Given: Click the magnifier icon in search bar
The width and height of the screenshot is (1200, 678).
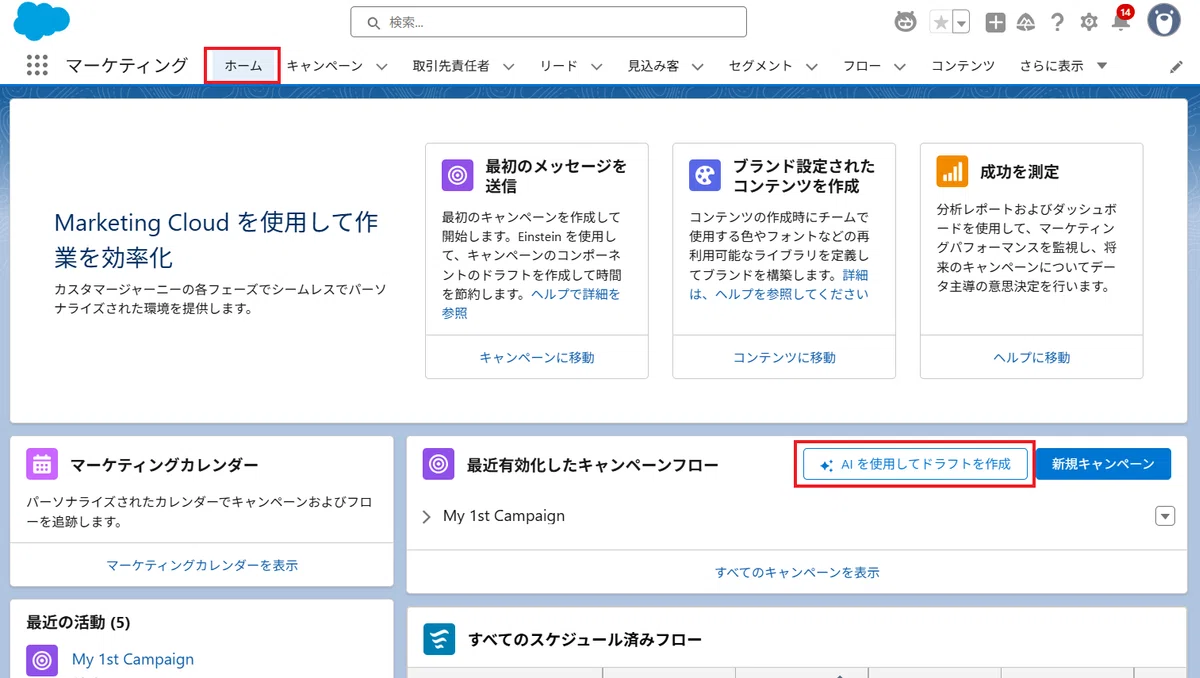Looking at the screenshot, I should pos(373,22).
